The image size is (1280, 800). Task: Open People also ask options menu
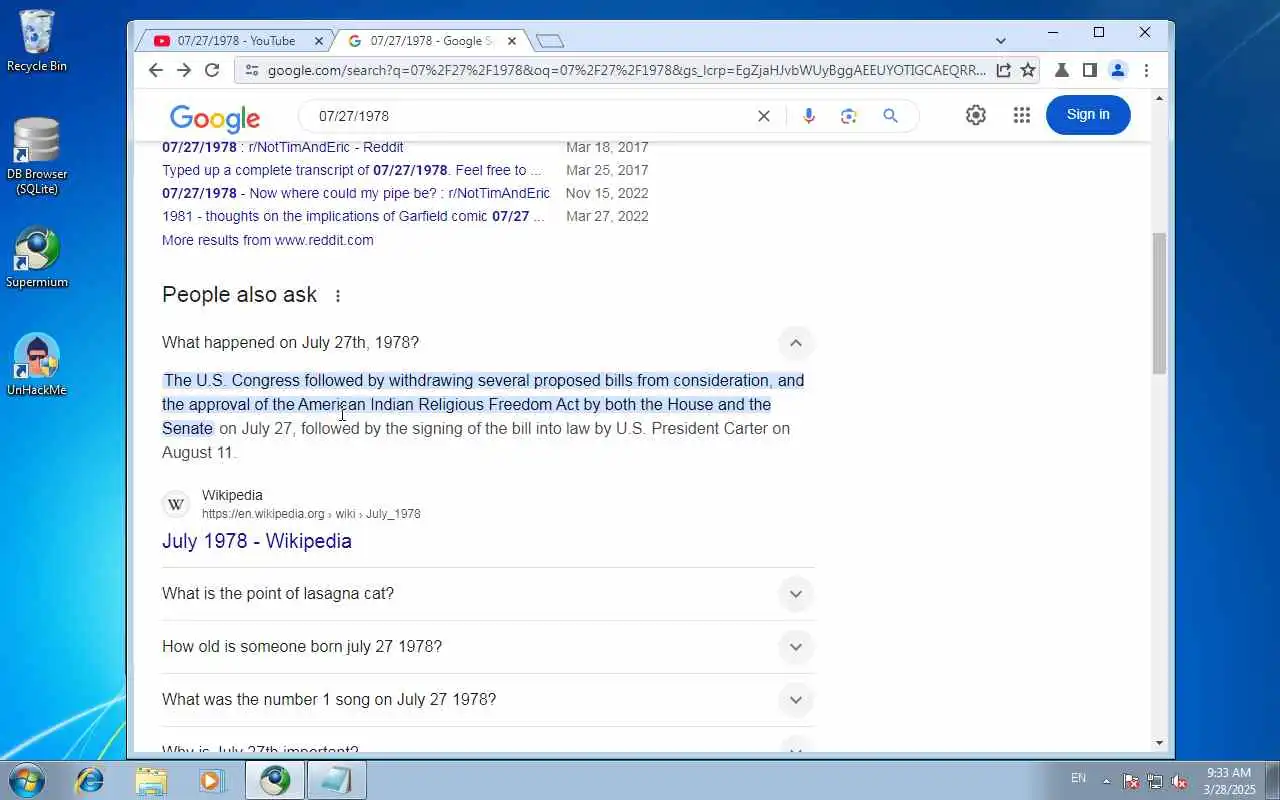[338, 296]
